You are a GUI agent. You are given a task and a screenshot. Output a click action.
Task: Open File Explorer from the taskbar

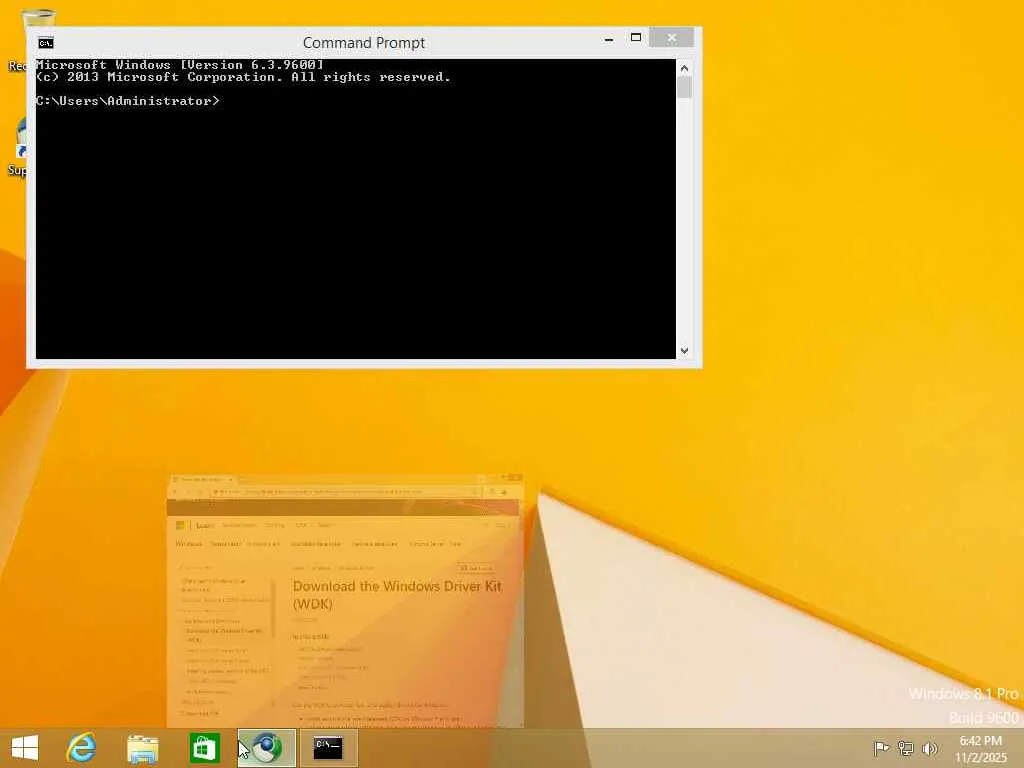click(142, 748)
